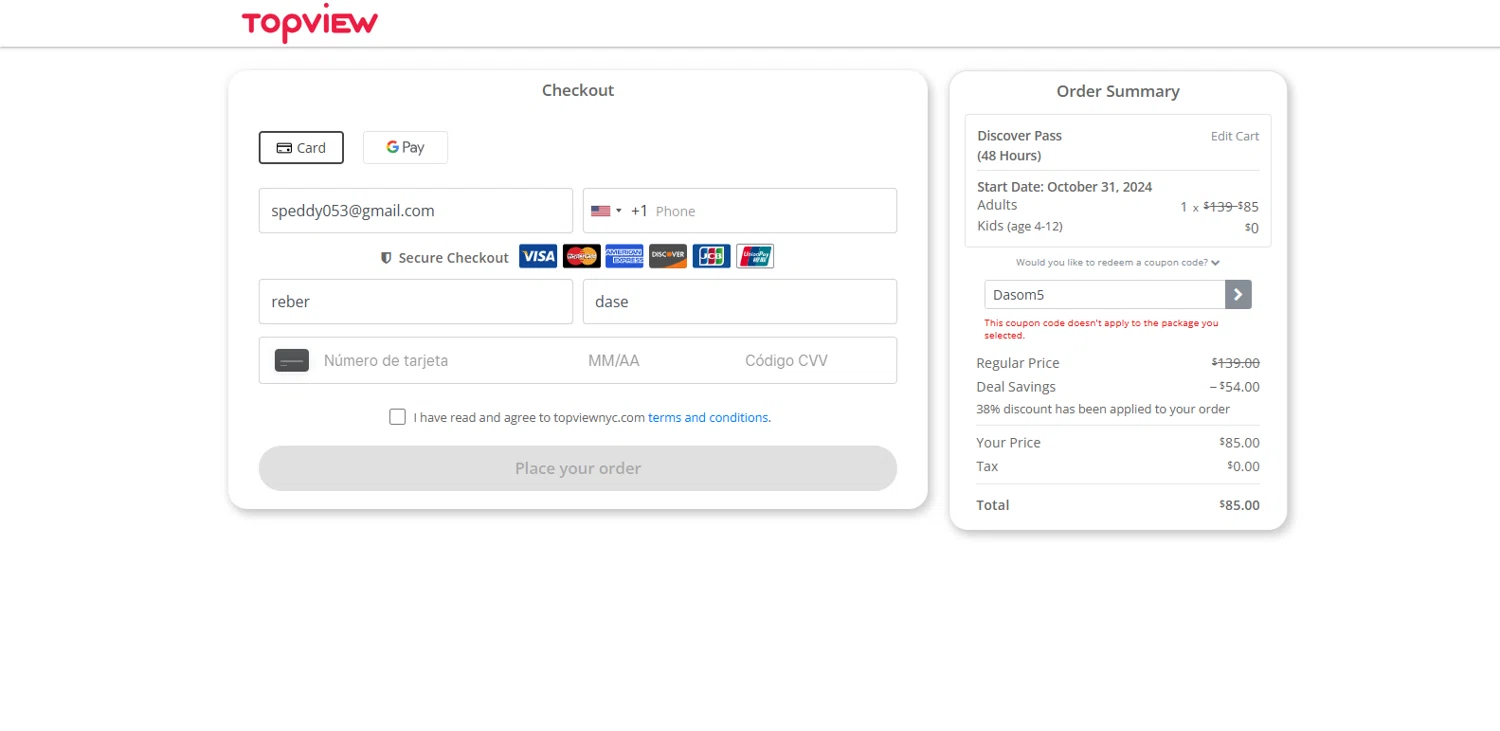This screenshot has height=731, width=1500.
Task: Click the Mastercard logo
Action: 582,257
